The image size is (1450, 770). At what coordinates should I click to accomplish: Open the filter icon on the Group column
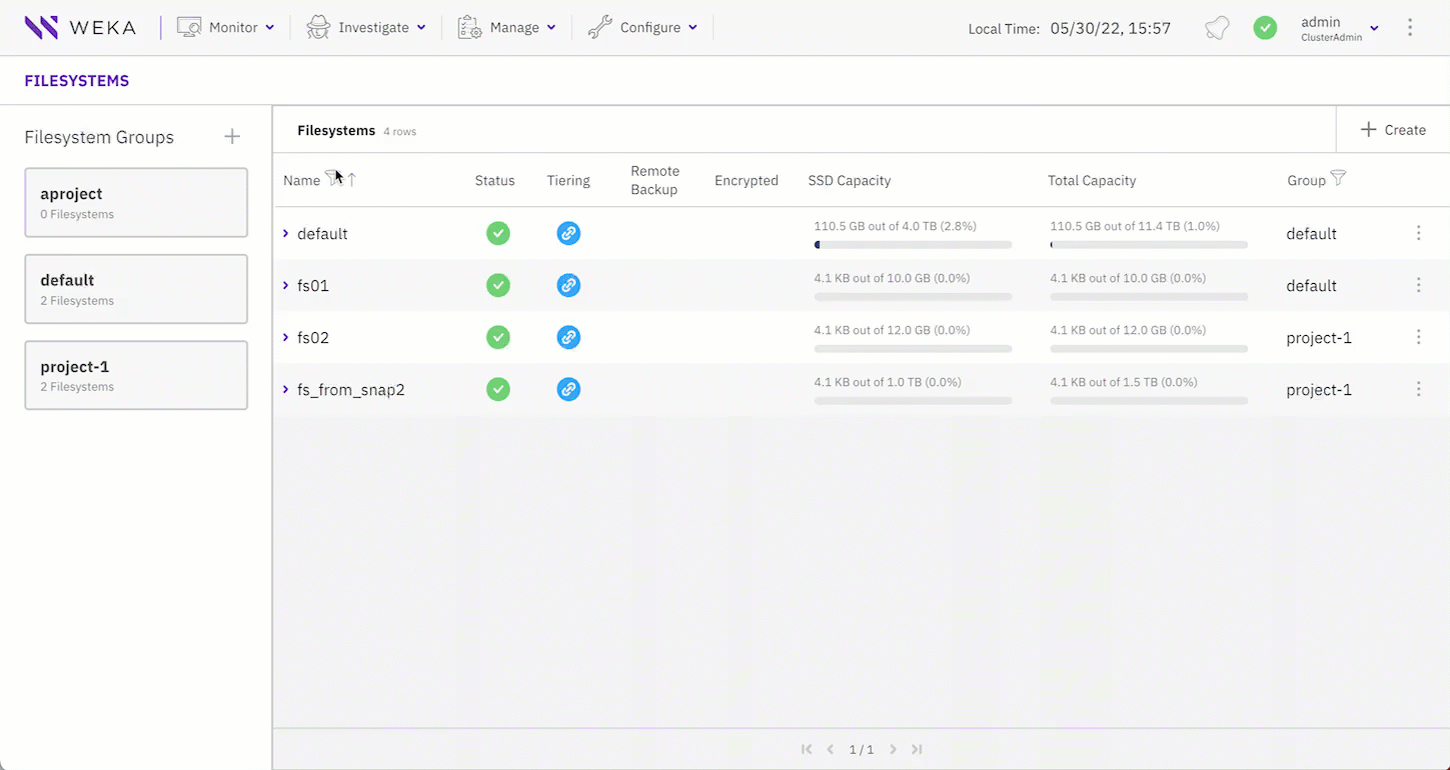pyautogui.click(x=1339, y=179)
